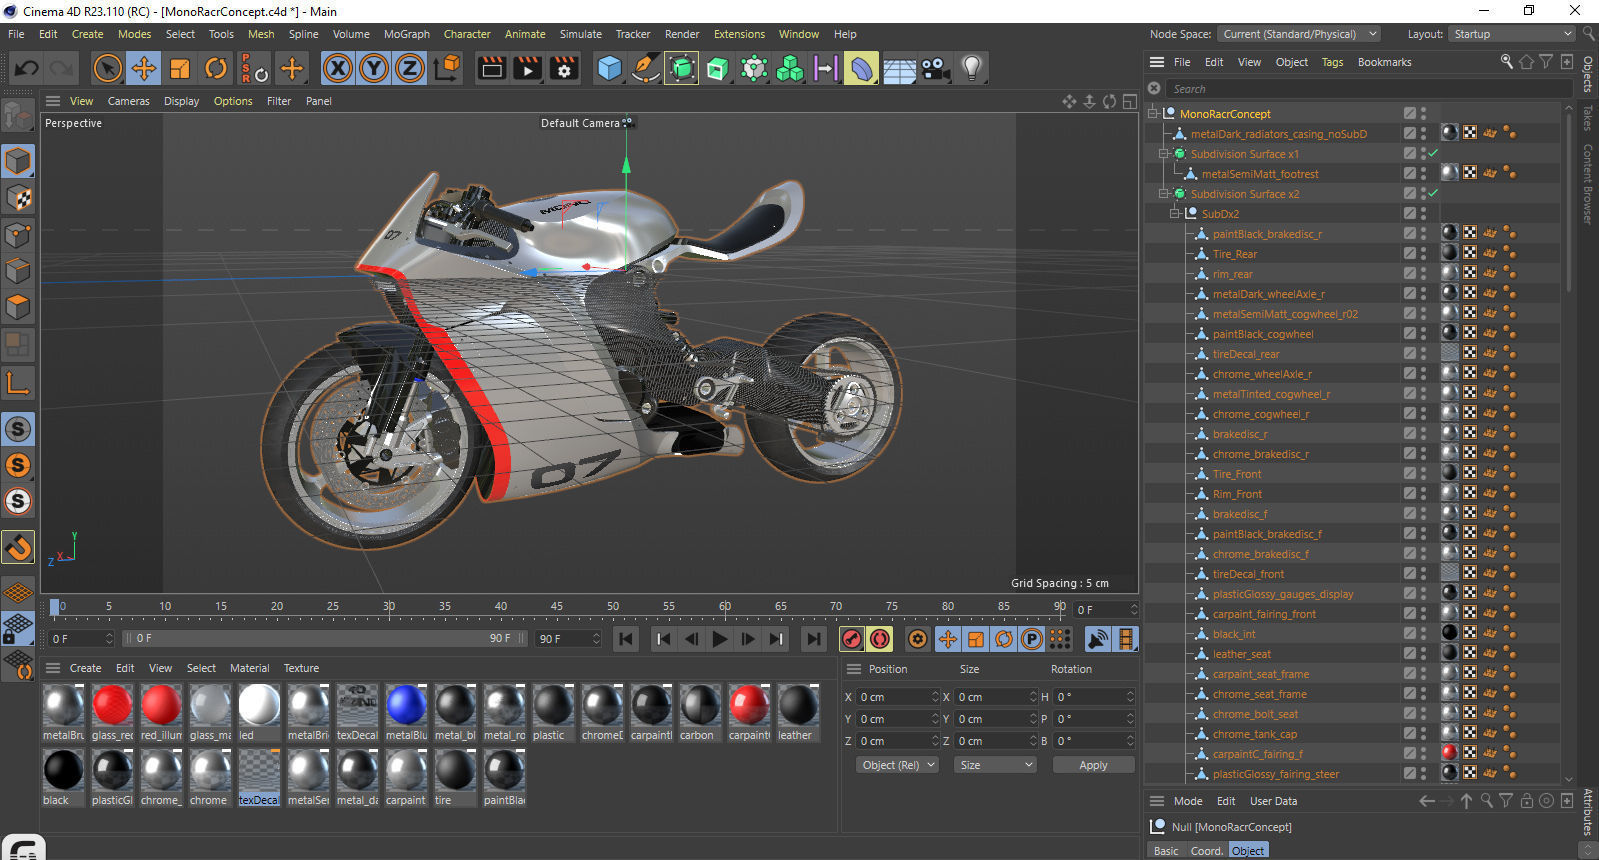The height and width of the screenshot is (860, 1599).
Task: Open the File menu
Action: [x=16, y=34]
